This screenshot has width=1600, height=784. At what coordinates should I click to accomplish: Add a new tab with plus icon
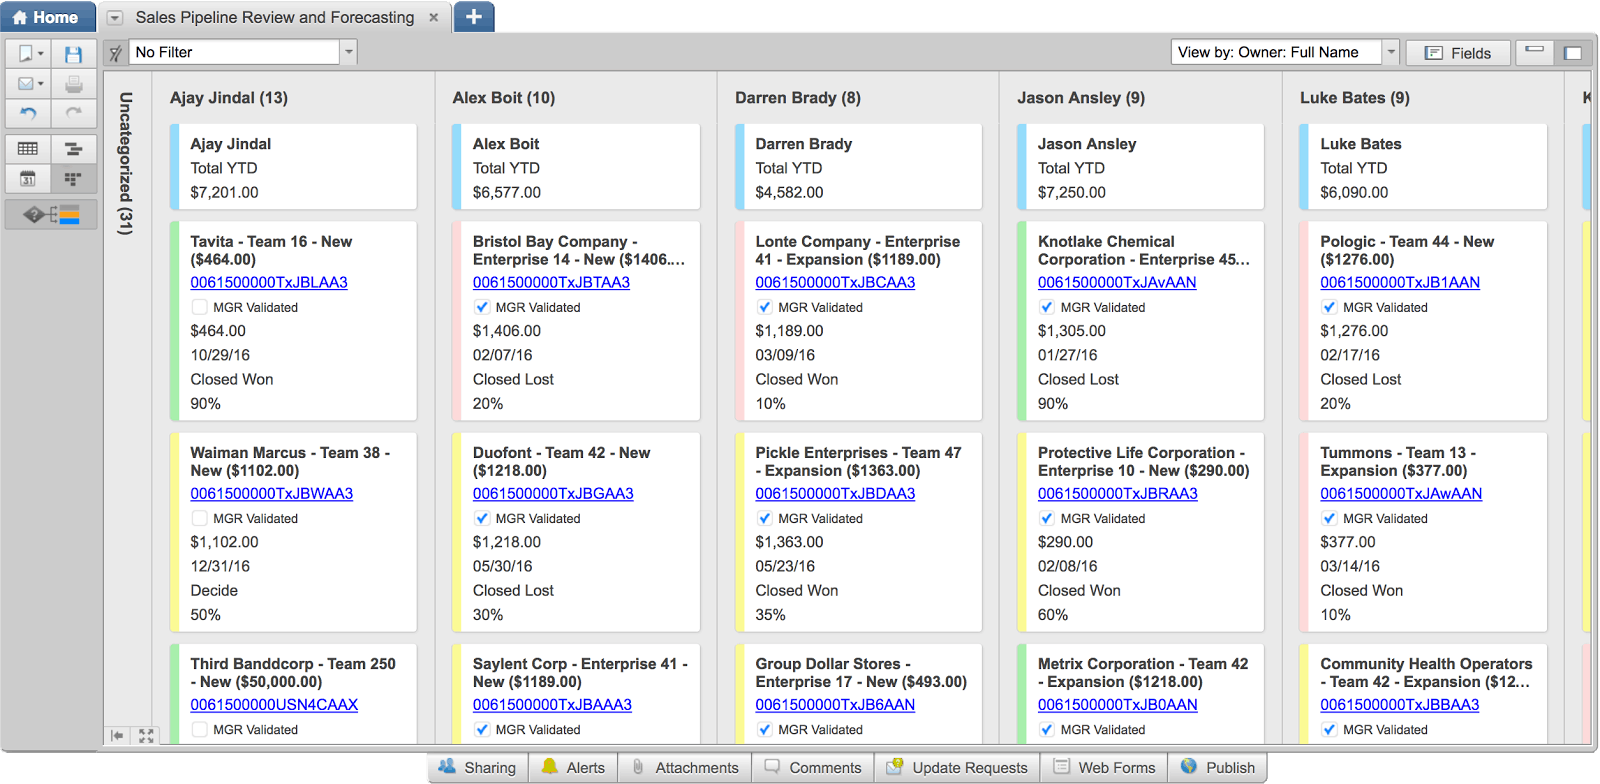pos(474,17)
